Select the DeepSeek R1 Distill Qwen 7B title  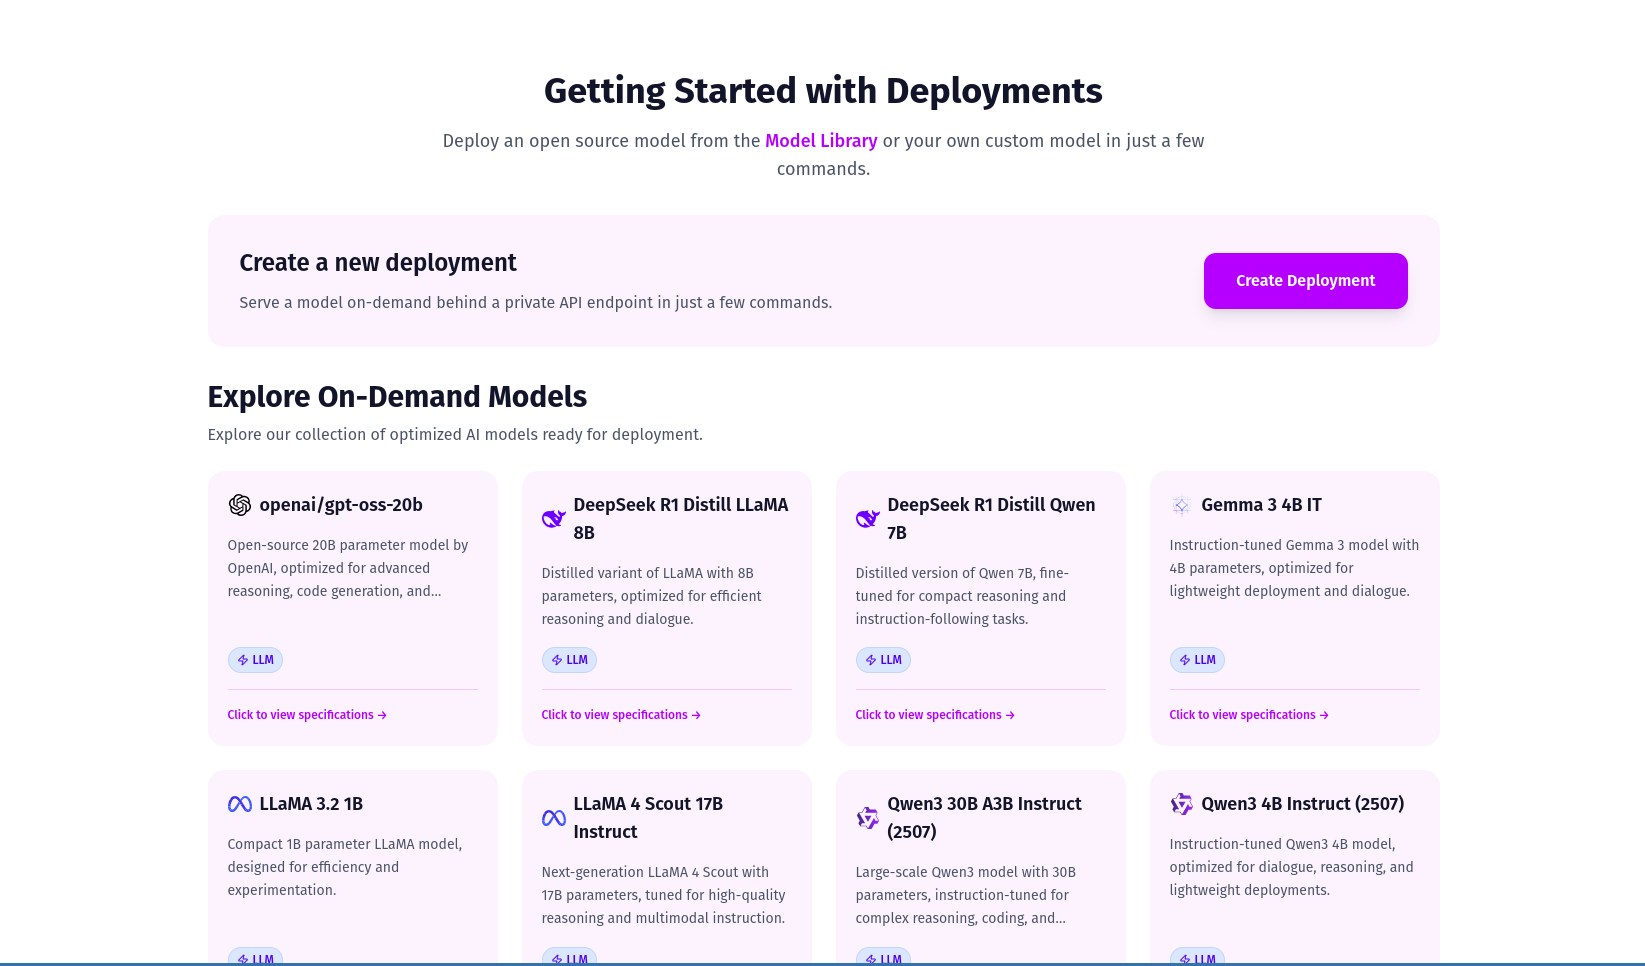pos(992,519)
